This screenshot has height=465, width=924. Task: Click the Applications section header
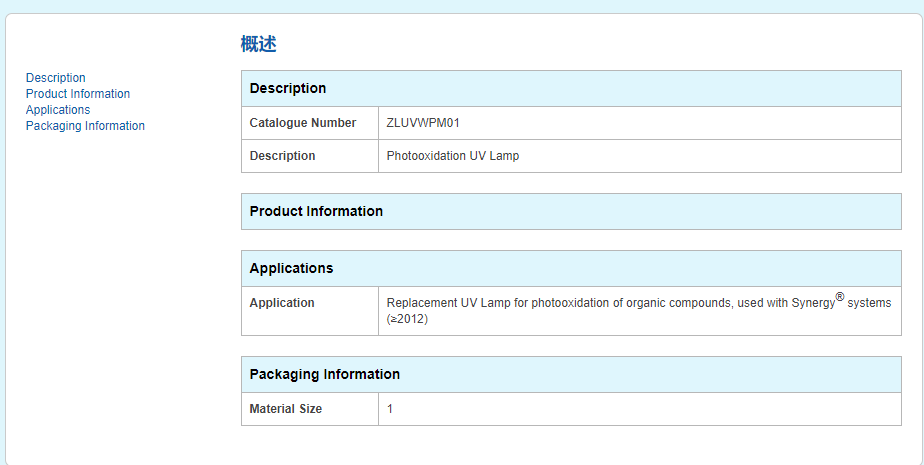tap(291, 268)
